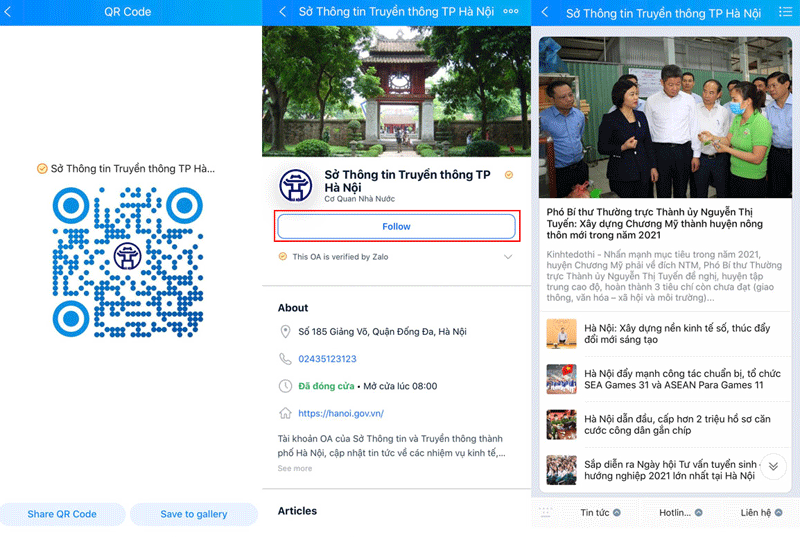Tap the verified-by-Zalo check icon

tap(283, 257)
